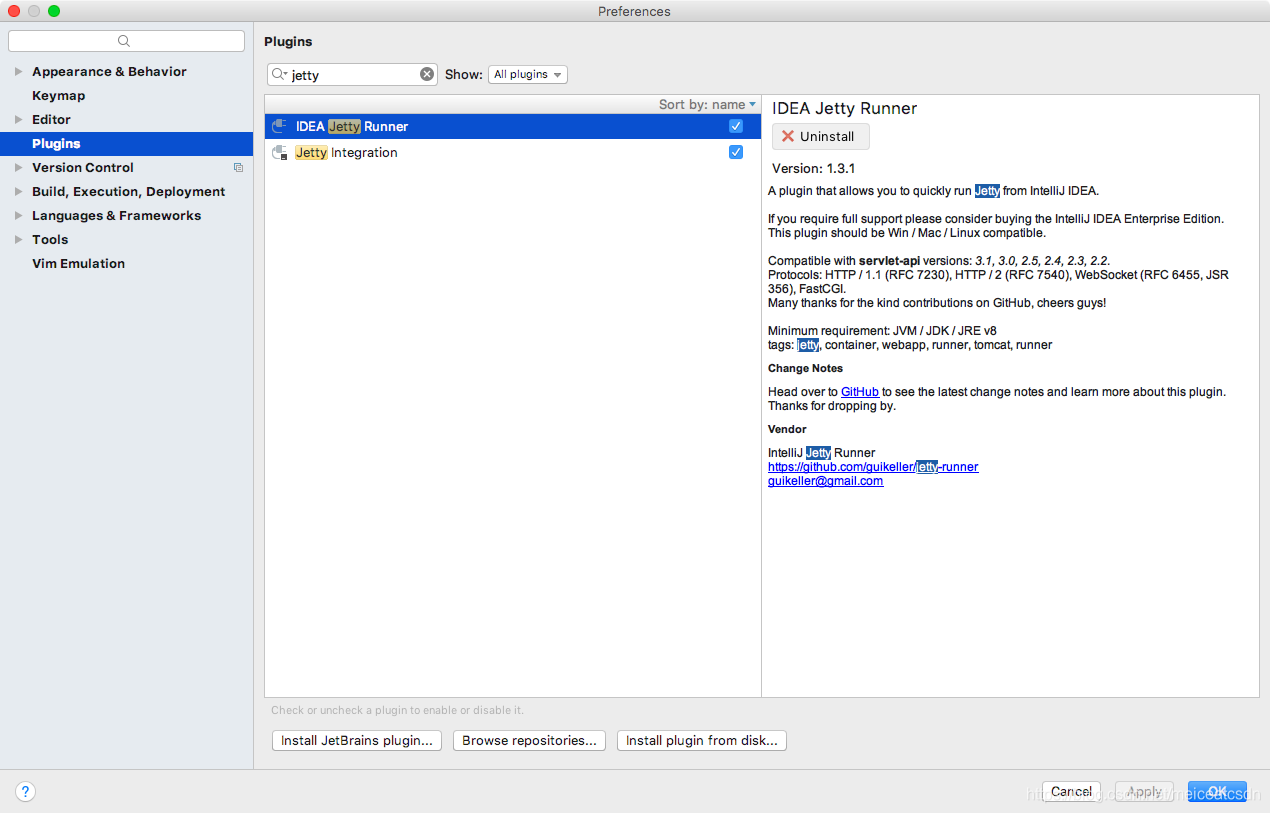1270x813 pixels.
Task: Select the IDEA Jetty Runner plugin row
Action: [513, 126]
